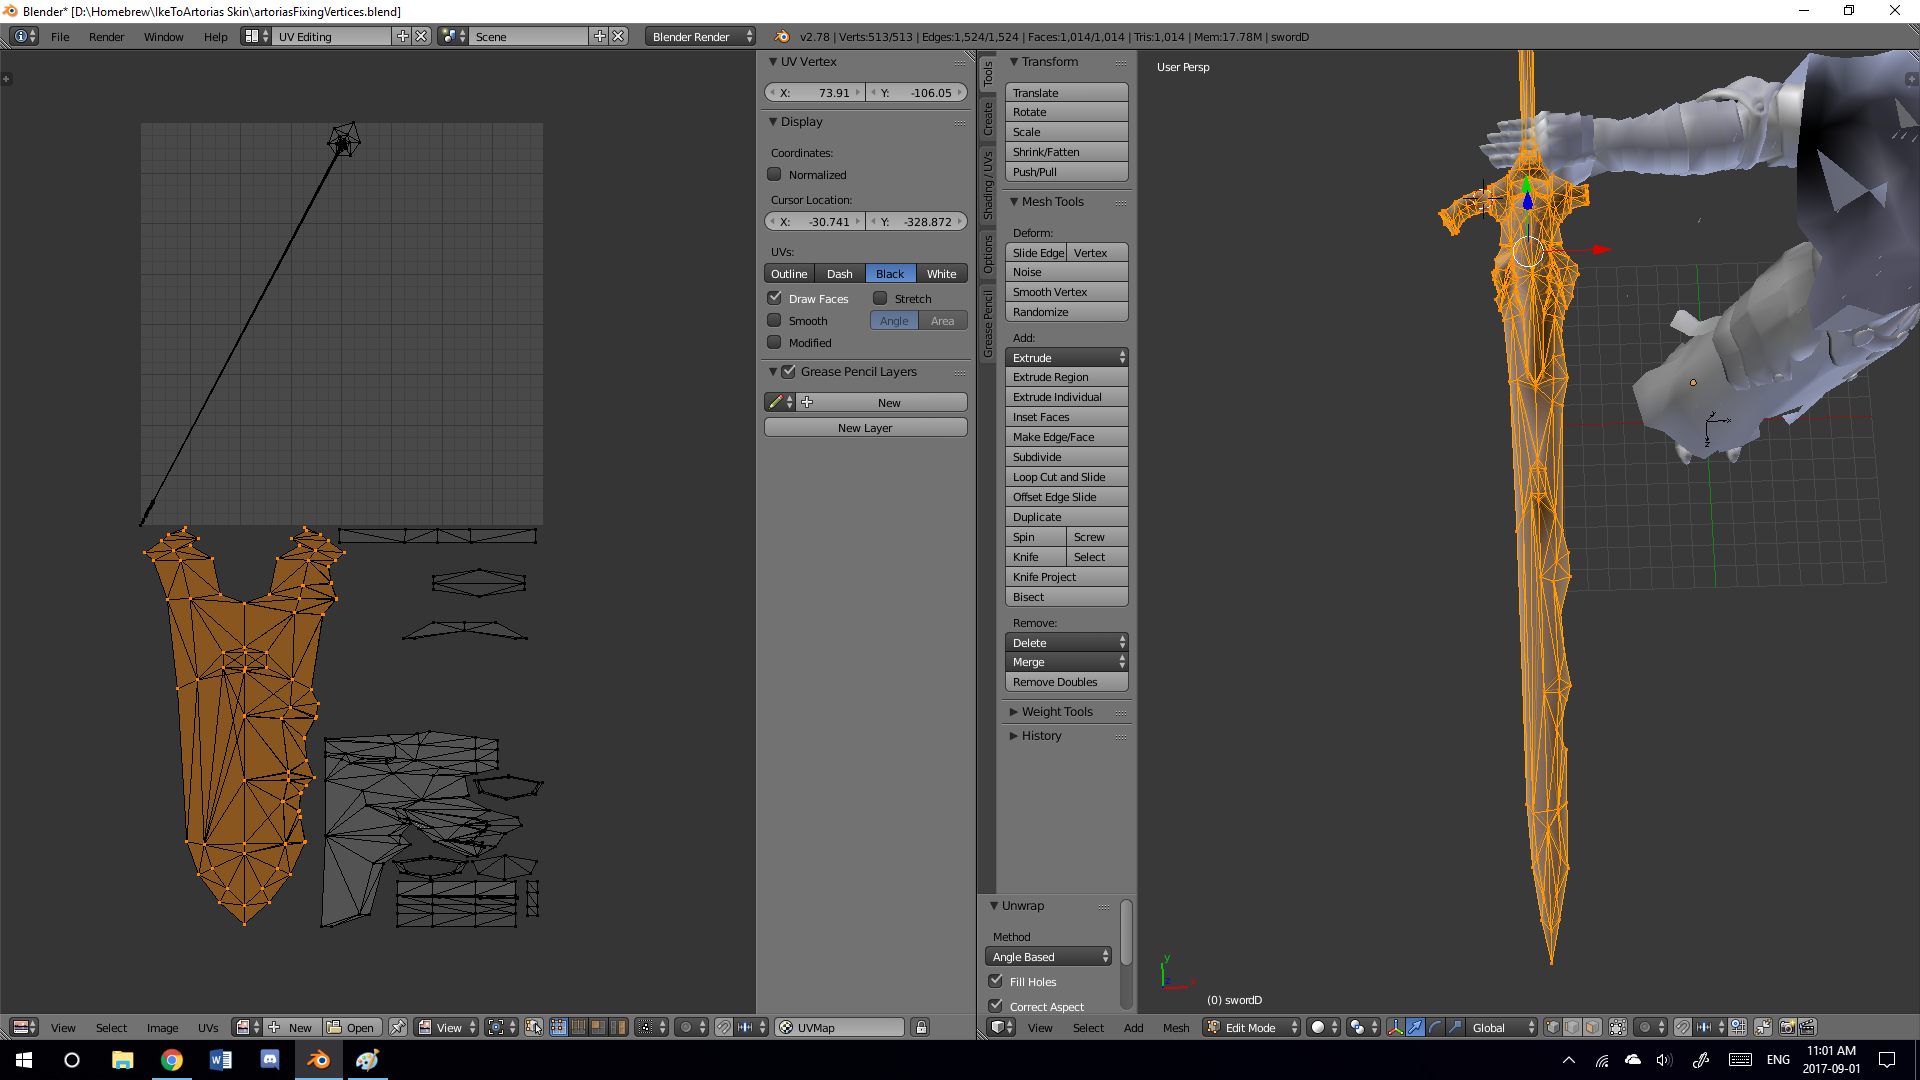1920x1080 pixels.
Task: Open the Global orientation dropdown
Action: 1502,1027
